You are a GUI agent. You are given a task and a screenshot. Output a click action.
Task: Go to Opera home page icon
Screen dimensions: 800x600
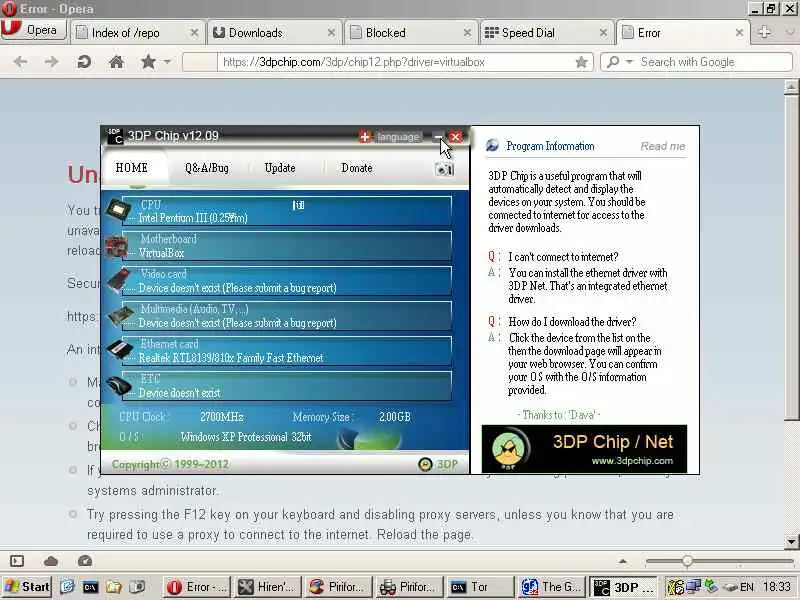point(116,62)
